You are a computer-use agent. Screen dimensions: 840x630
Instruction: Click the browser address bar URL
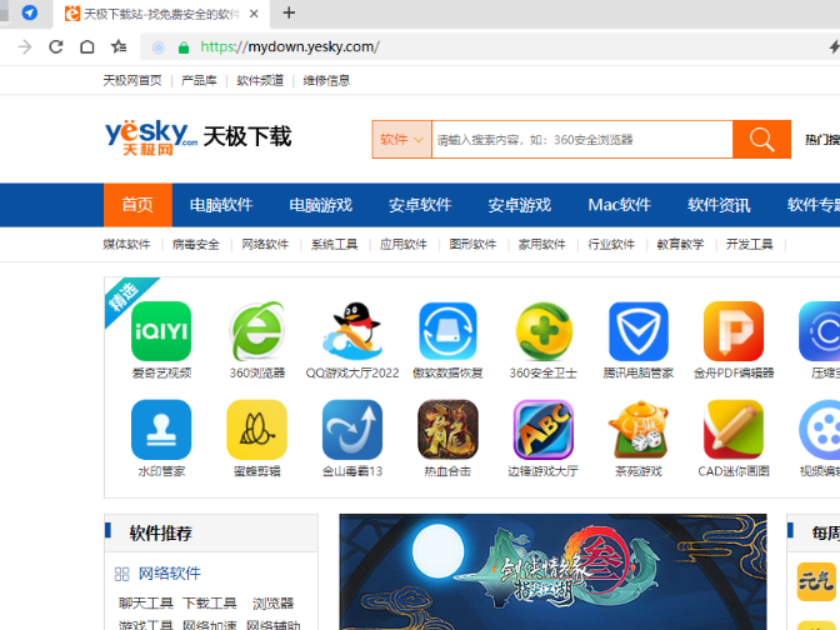290,47
